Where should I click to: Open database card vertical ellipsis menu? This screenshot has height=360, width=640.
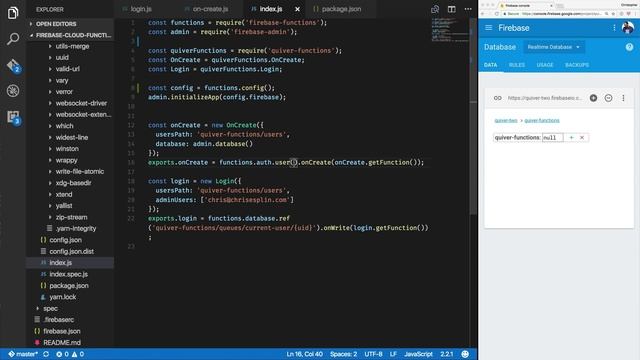[x=623, y=98]
